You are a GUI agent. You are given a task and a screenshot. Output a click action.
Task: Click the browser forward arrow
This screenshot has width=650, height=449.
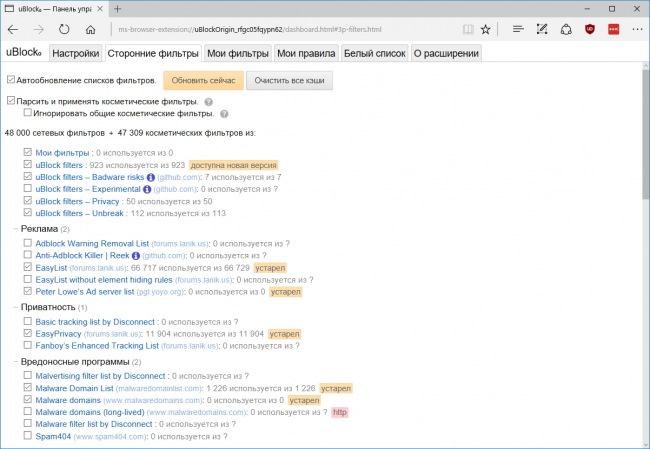tap(39, 29)
